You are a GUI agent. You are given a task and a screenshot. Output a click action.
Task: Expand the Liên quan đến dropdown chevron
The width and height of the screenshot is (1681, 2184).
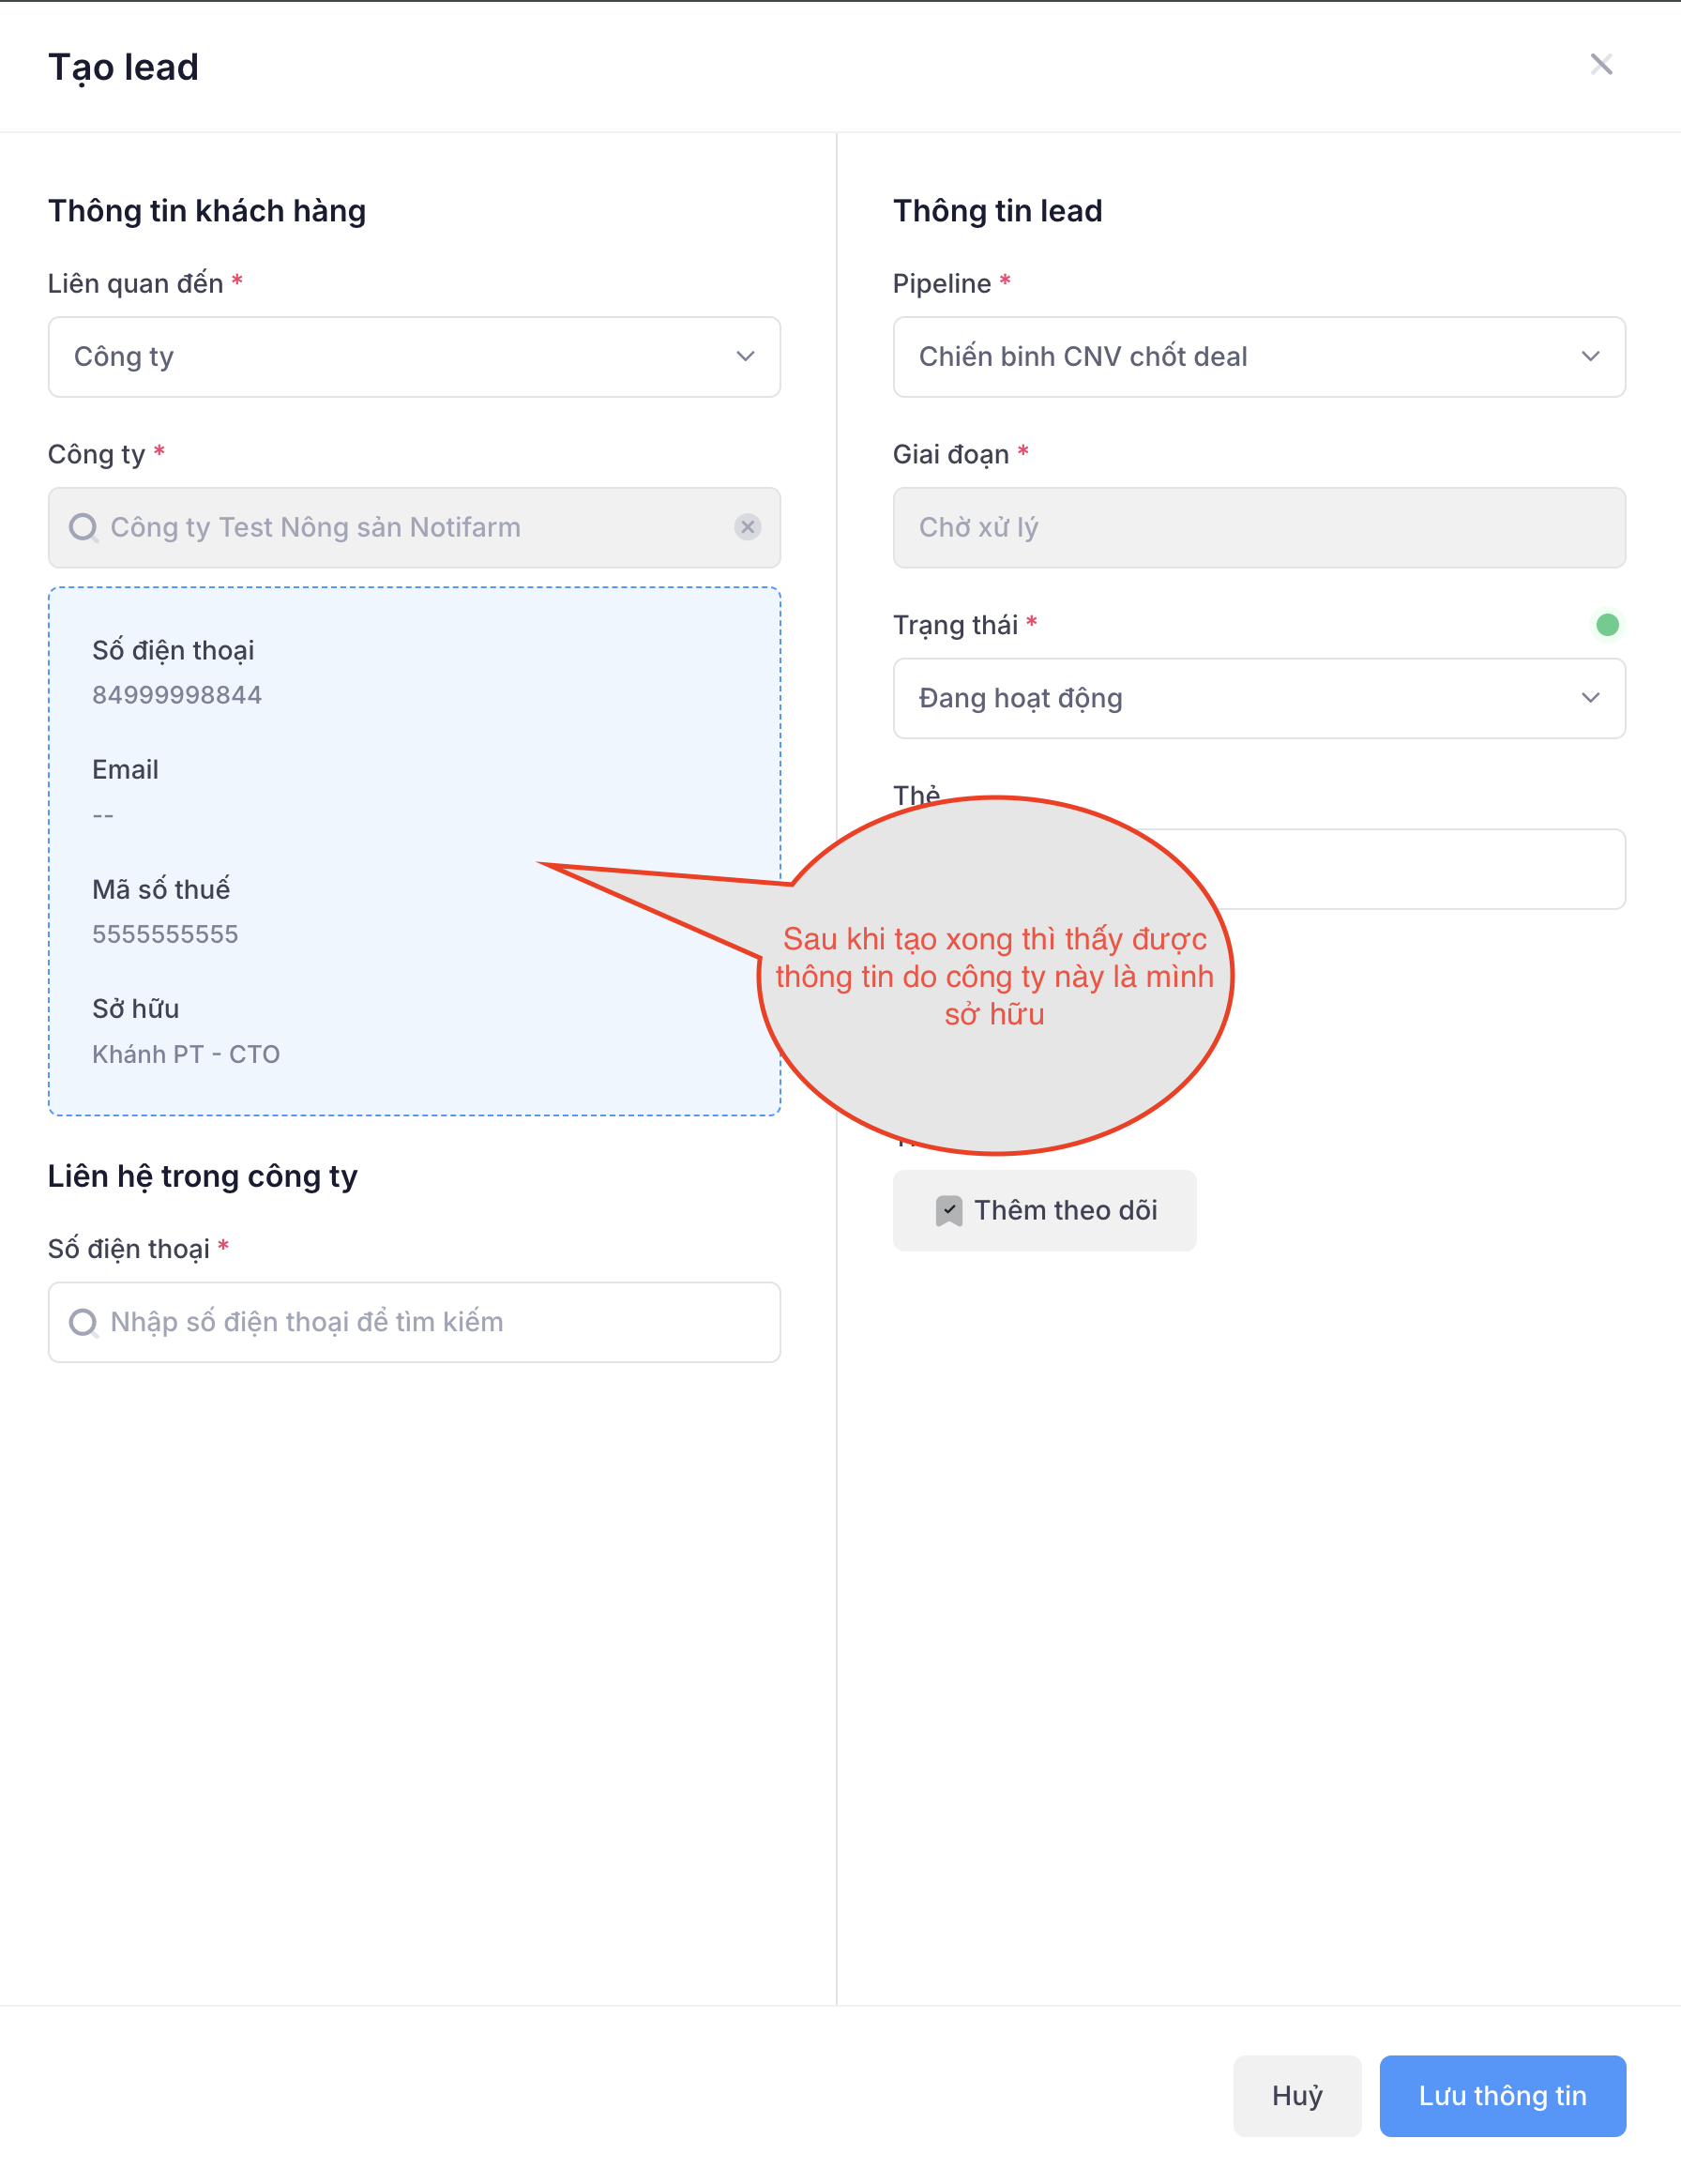click(x=745, y=357)
